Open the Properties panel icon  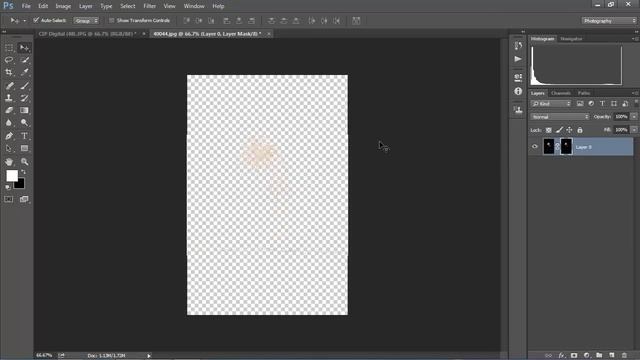click(518, 77)
